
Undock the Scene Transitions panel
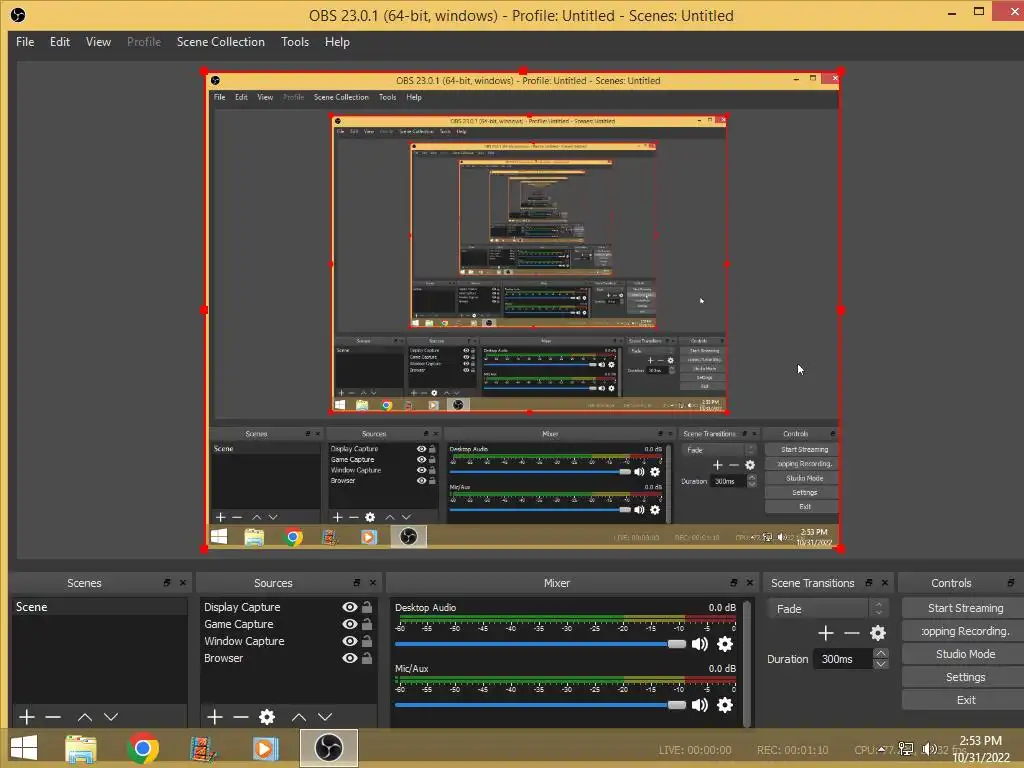(x=869, y=583)
